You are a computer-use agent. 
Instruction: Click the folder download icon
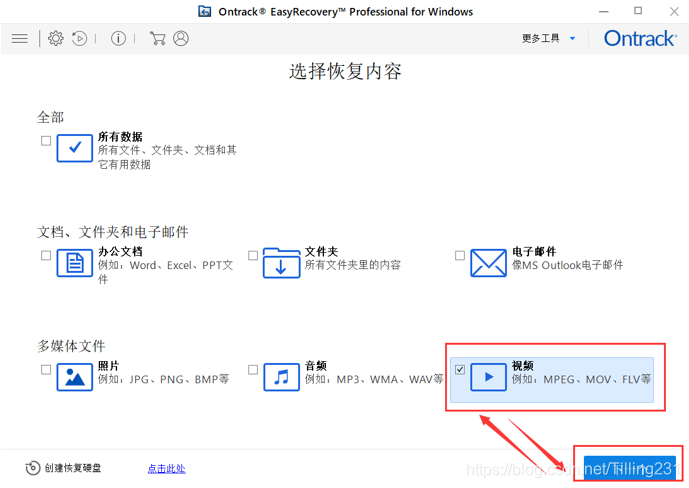[281, 263]
